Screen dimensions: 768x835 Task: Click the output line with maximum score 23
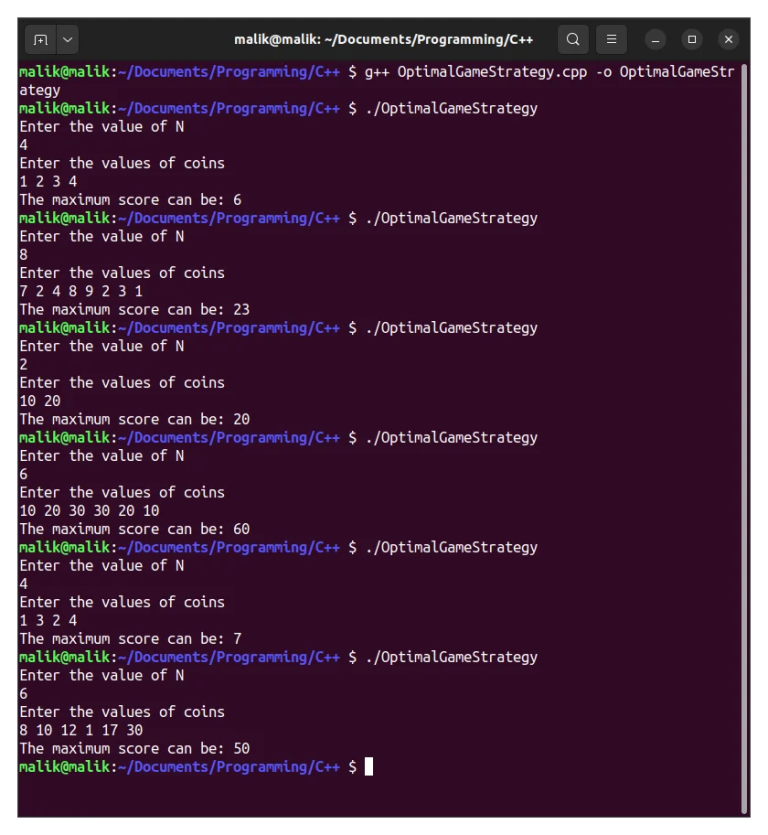[x=134, y=310]
